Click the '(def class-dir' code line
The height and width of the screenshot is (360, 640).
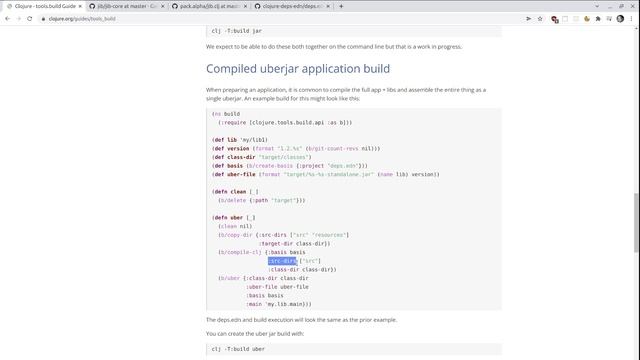point(262,157)
